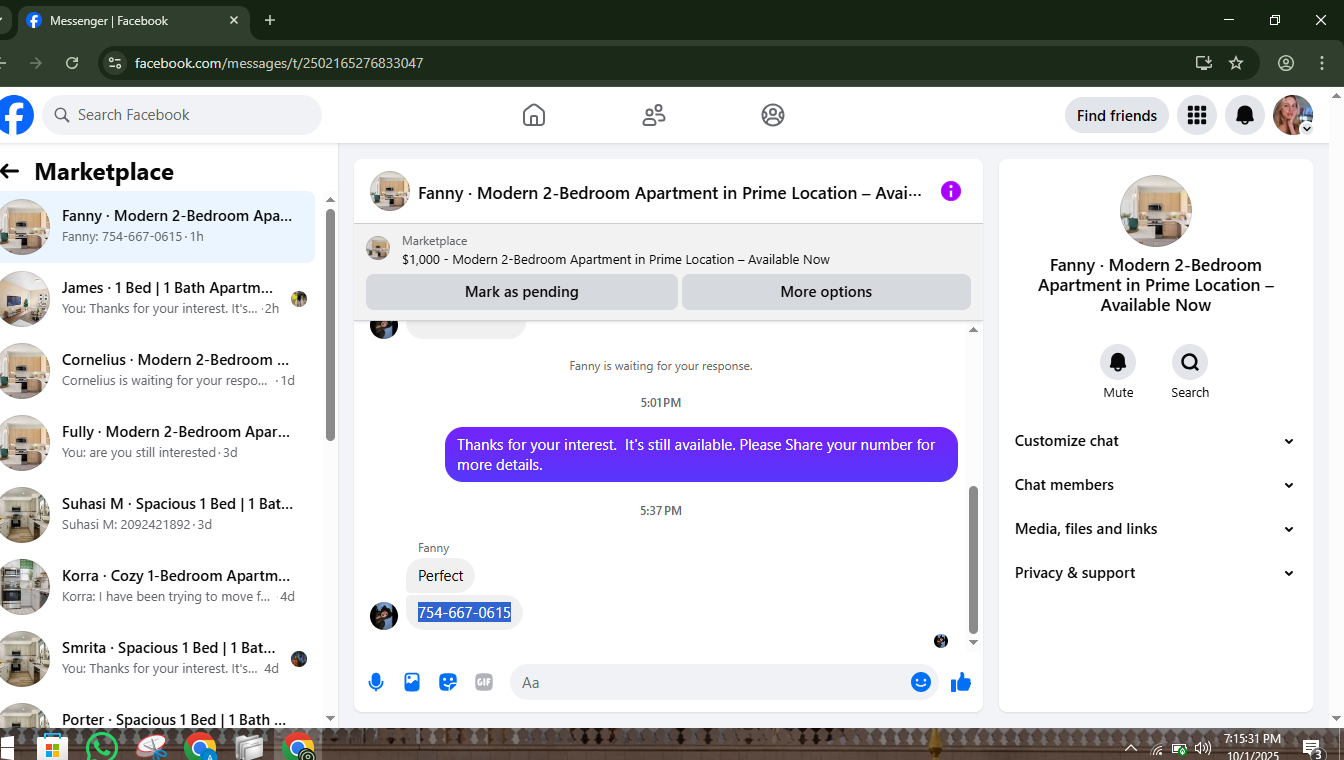Screen dimensions: 1344x760
Task: Expand the Privacy & support section
Action: pyautogui.click(x=1155, y=573)
